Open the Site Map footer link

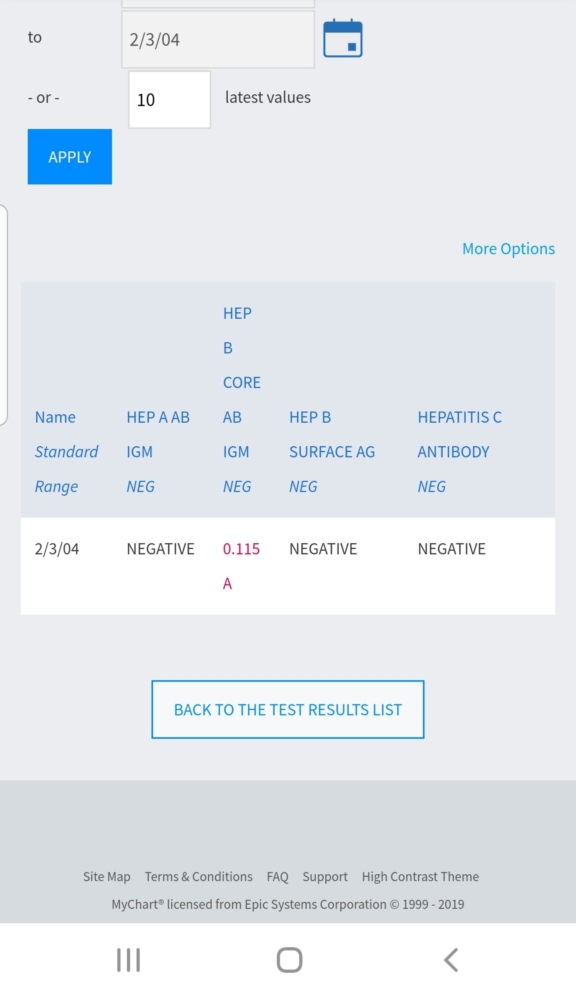[x=107, y=877]
